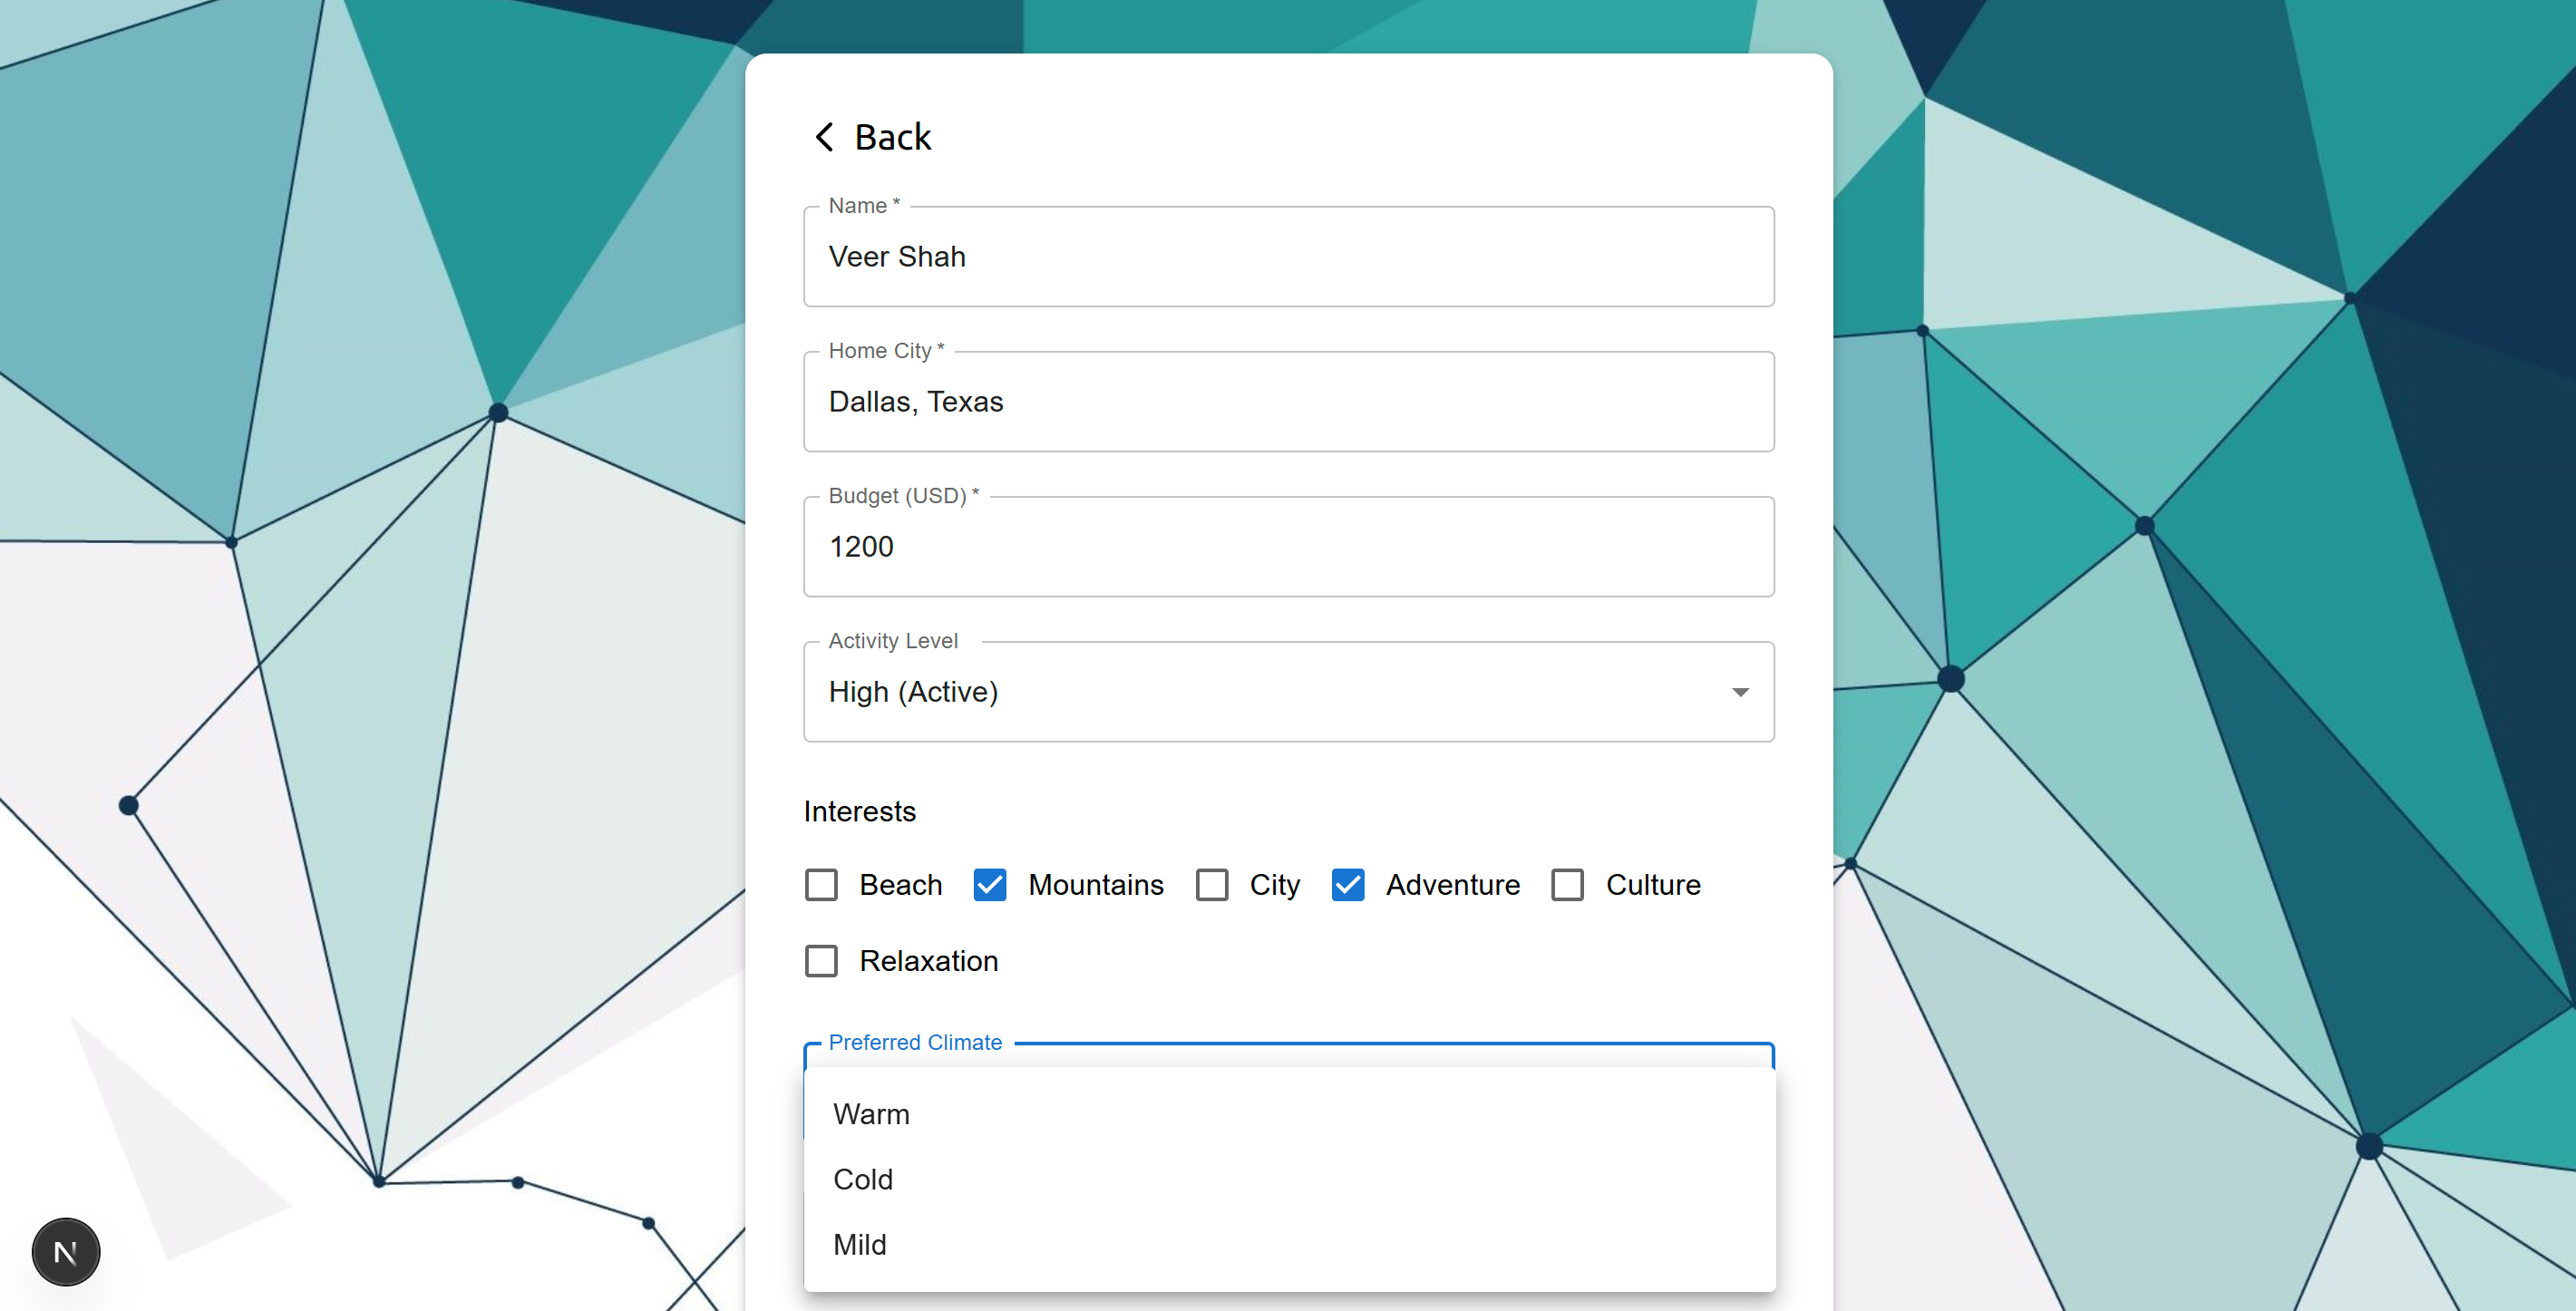The width and height of the screenshot is (2576, 1311).
Task: Click the Adventure label text
Action: [1452, 885]
